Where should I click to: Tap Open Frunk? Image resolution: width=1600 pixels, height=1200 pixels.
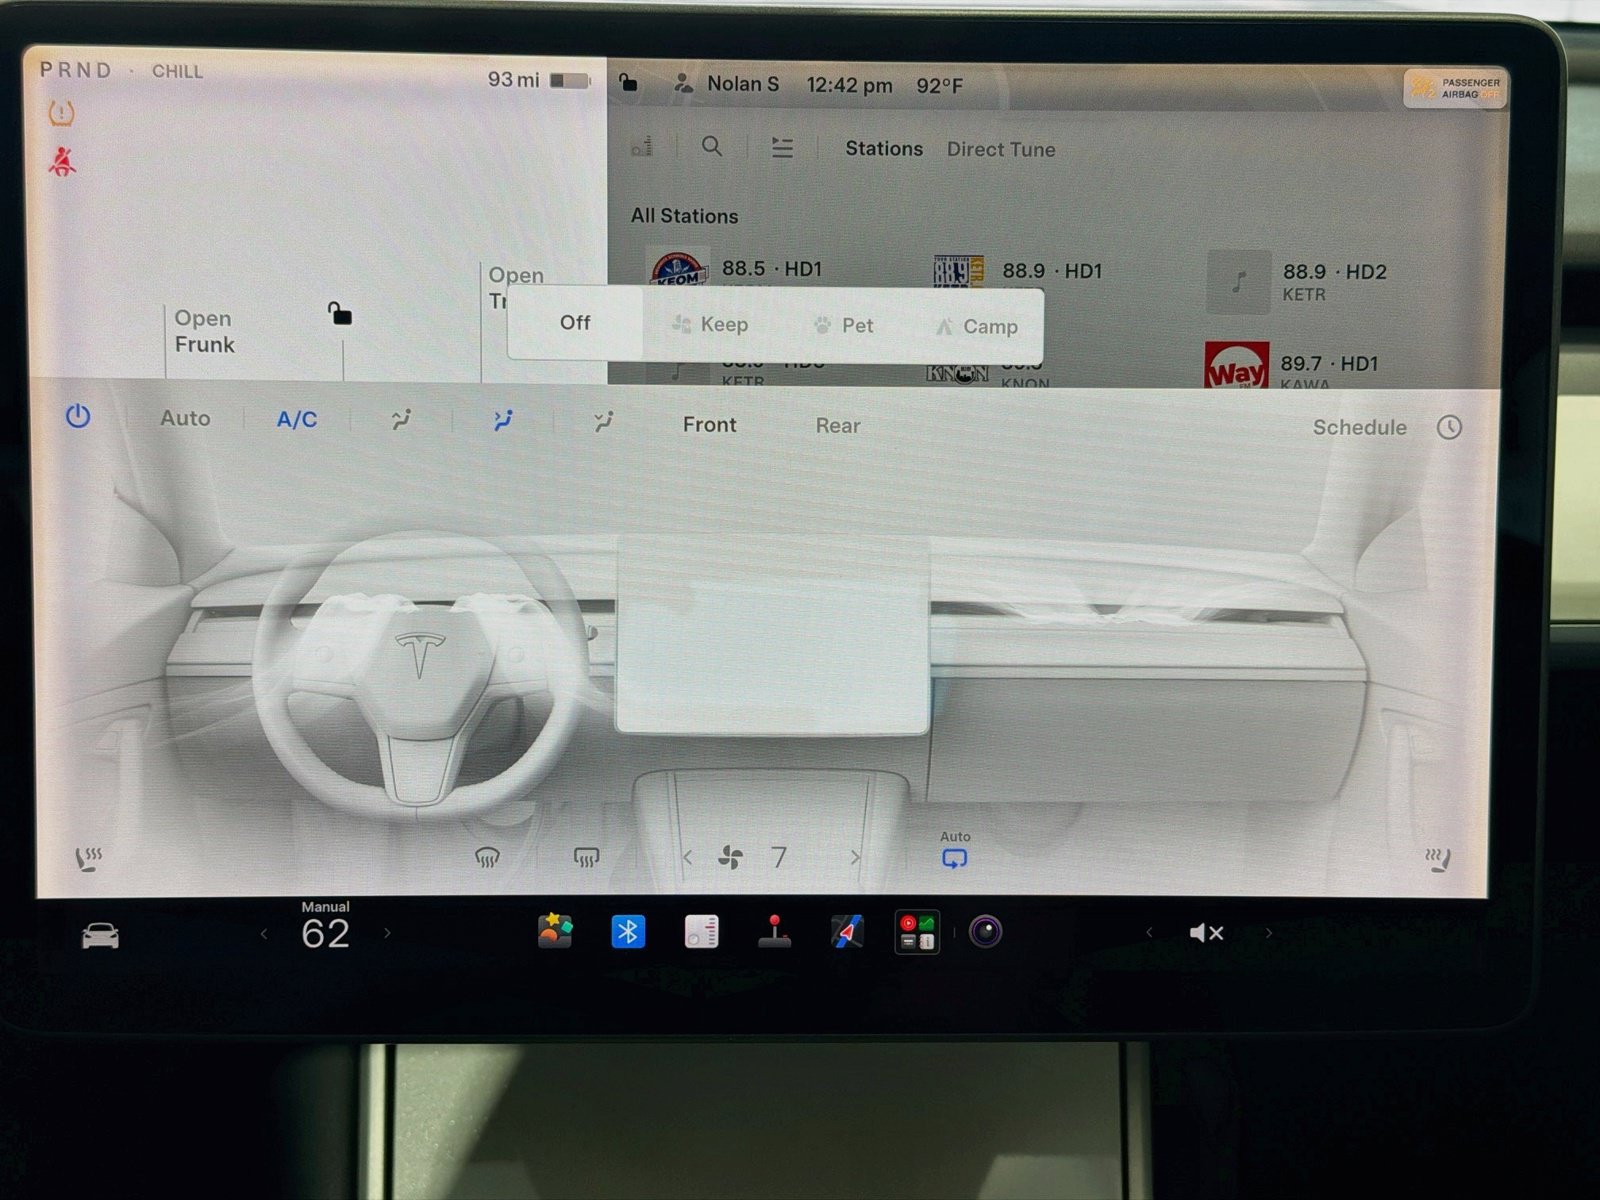tap(204, 331)
